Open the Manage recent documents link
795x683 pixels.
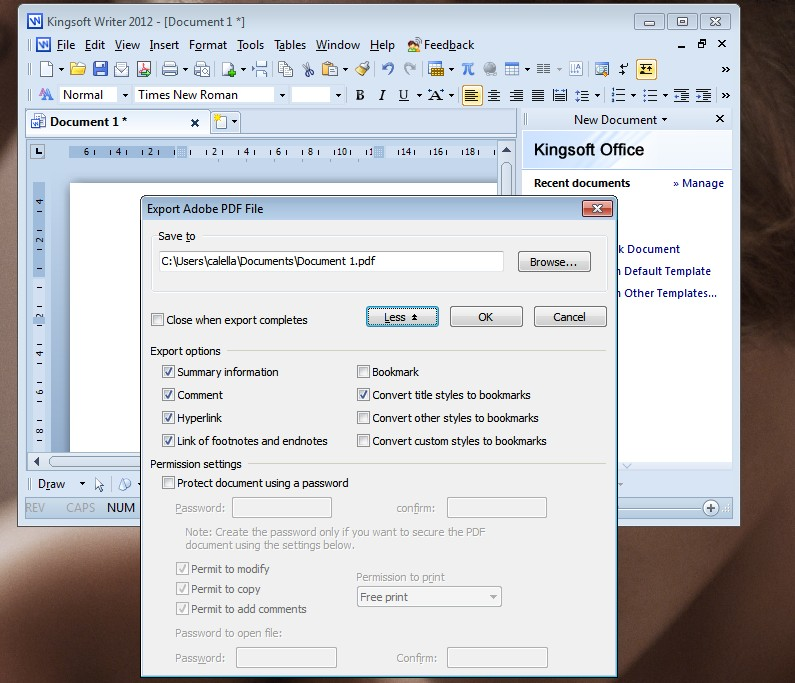698,184
